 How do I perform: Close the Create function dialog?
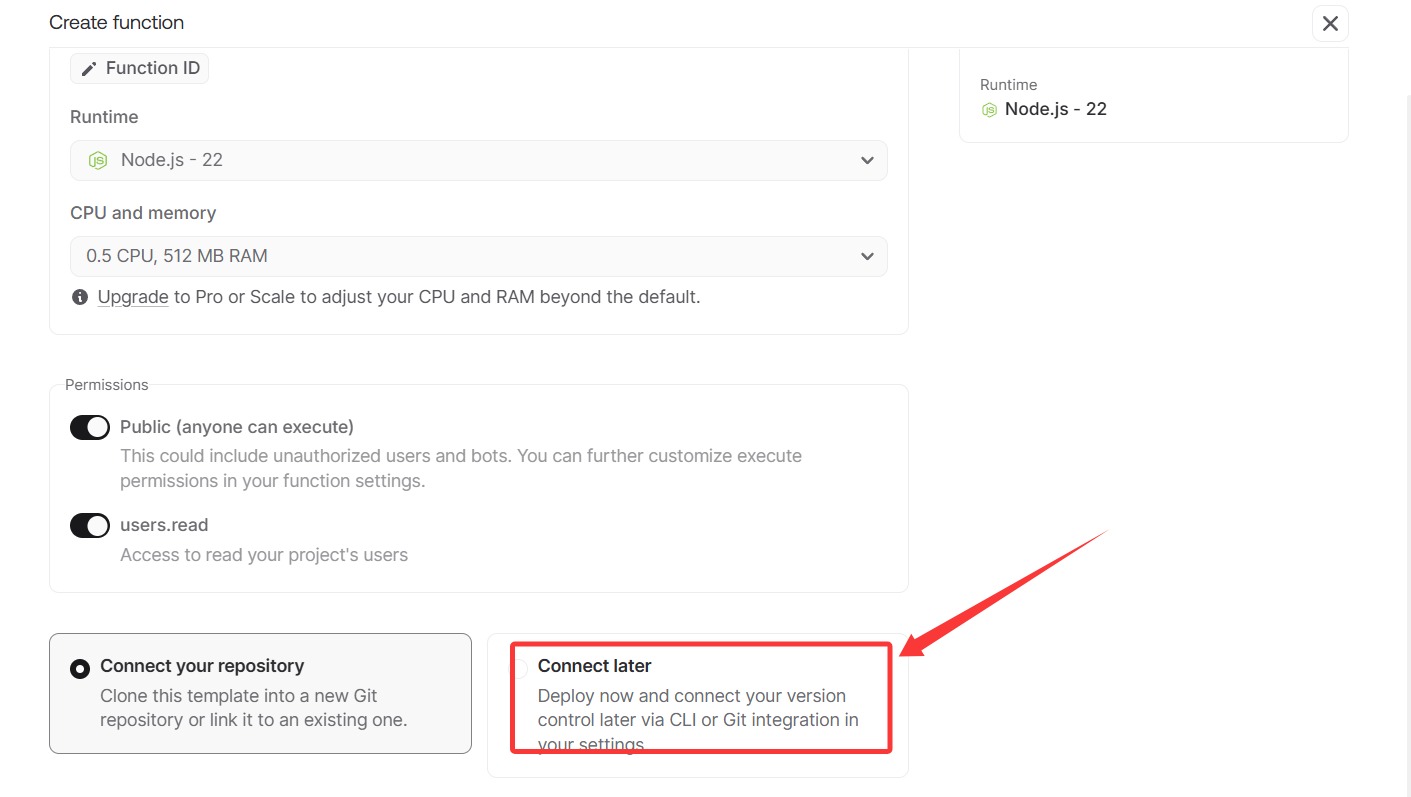coord(1329,23)
